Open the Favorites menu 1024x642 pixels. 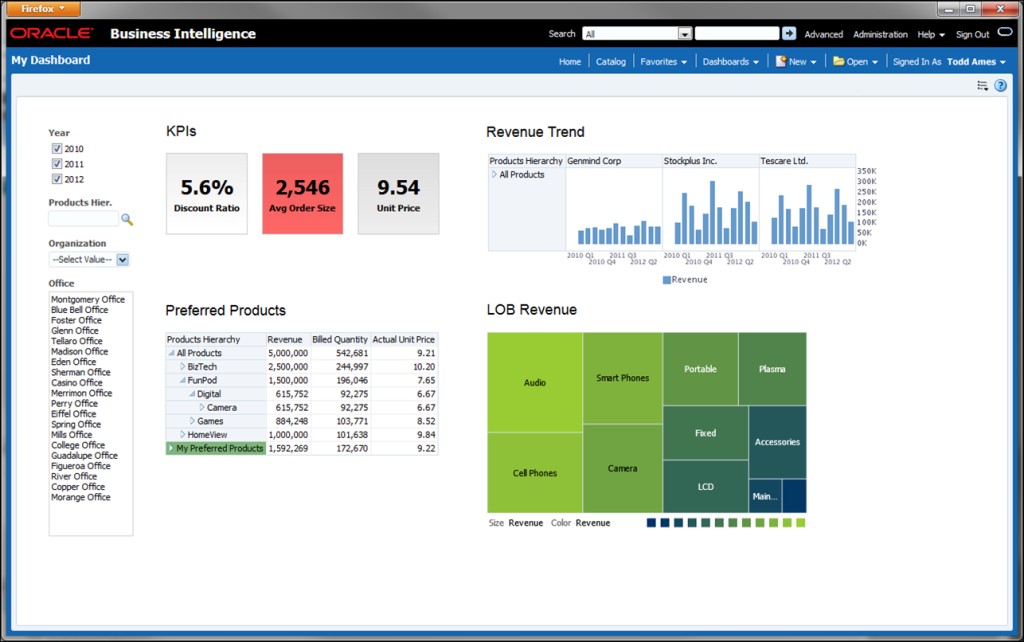pyautogui.click(x=664, y=61)
